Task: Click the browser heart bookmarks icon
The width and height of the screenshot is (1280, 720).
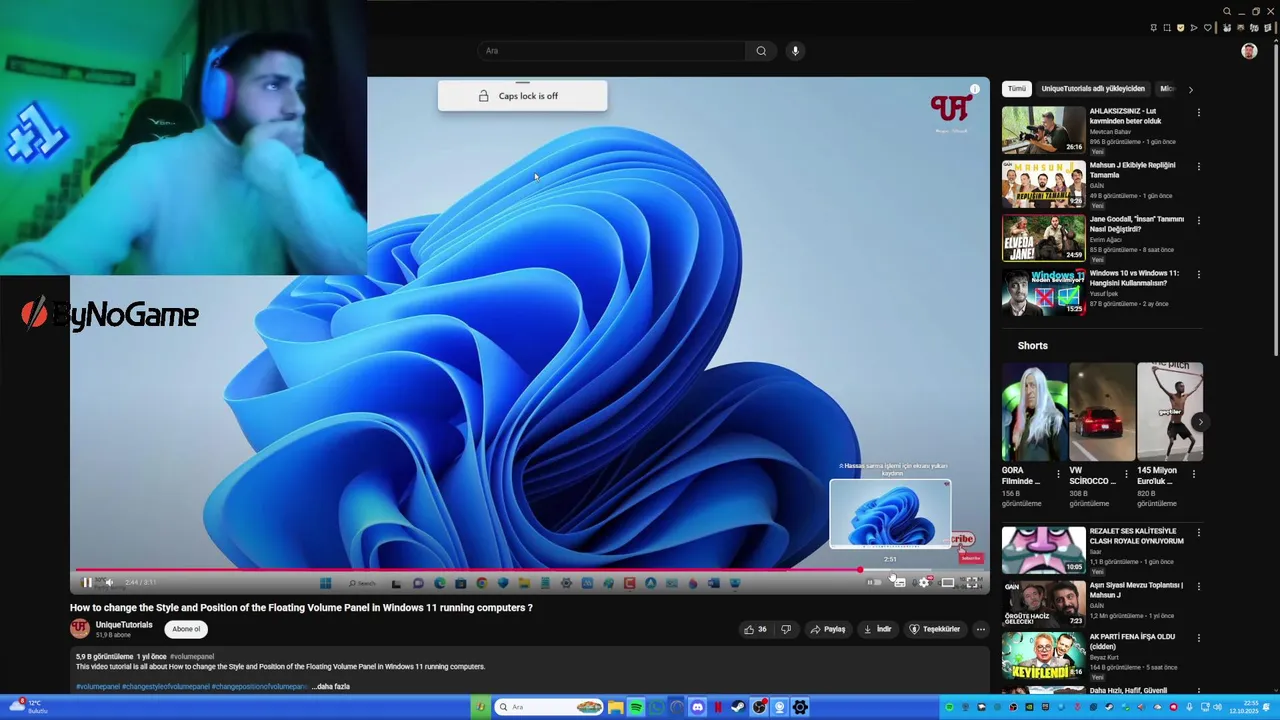Action: (1207, 27)
